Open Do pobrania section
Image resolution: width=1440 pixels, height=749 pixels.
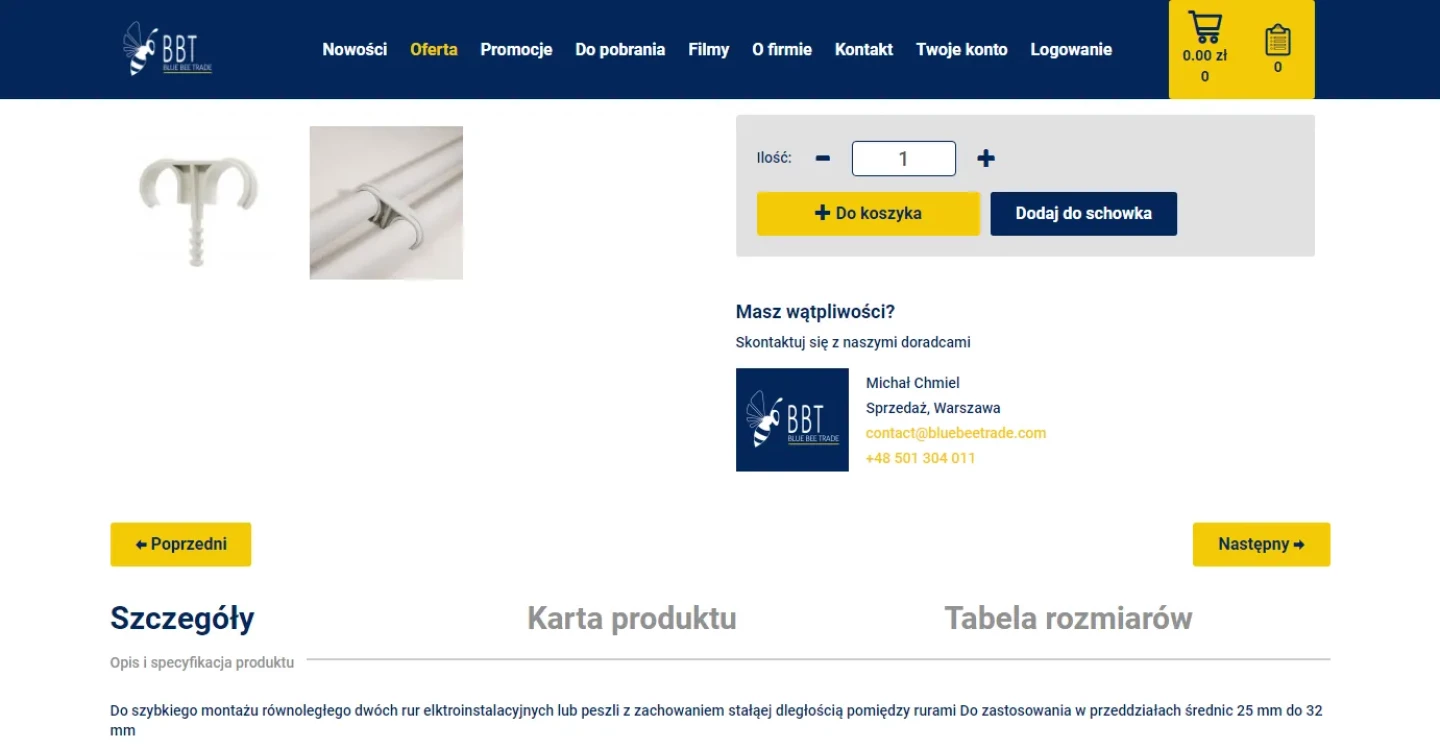[620, 49]
